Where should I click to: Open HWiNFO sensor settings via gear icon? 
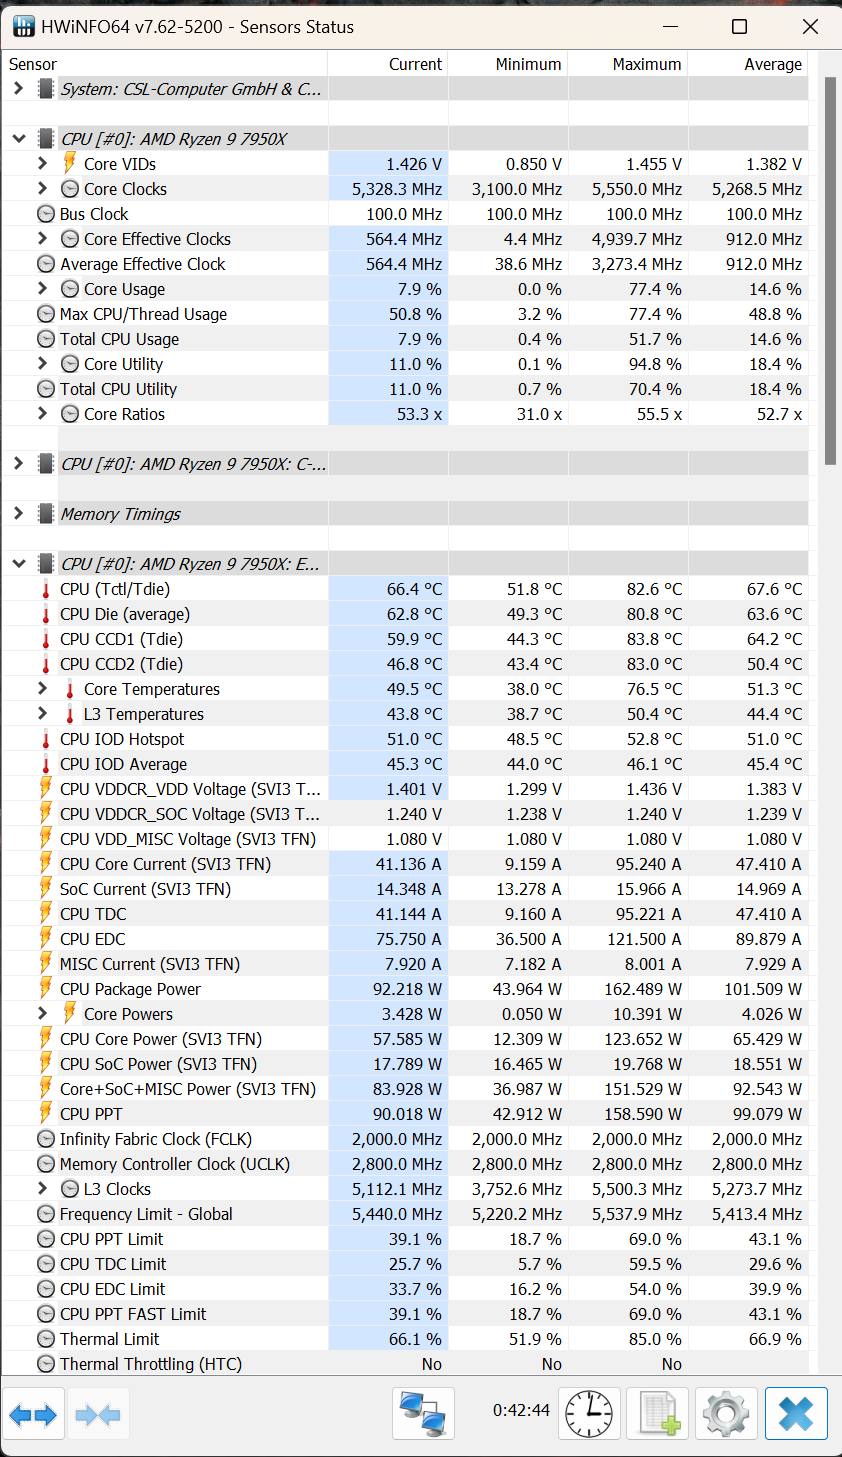726,1413
